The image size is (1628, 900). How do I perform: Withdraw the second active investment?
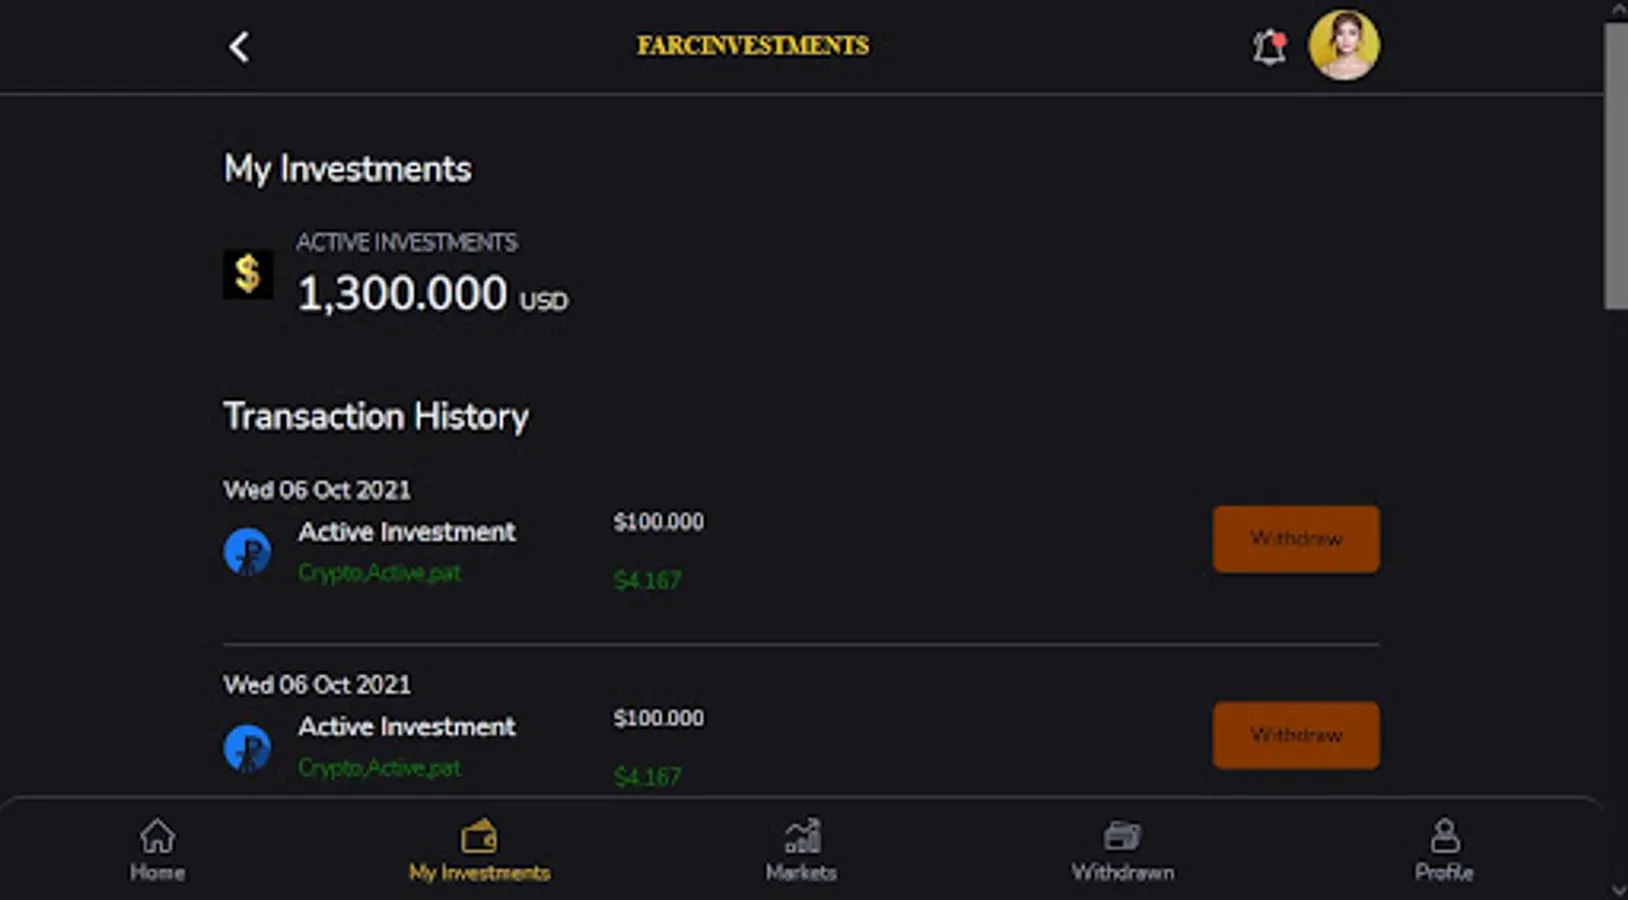point(1296,735)
